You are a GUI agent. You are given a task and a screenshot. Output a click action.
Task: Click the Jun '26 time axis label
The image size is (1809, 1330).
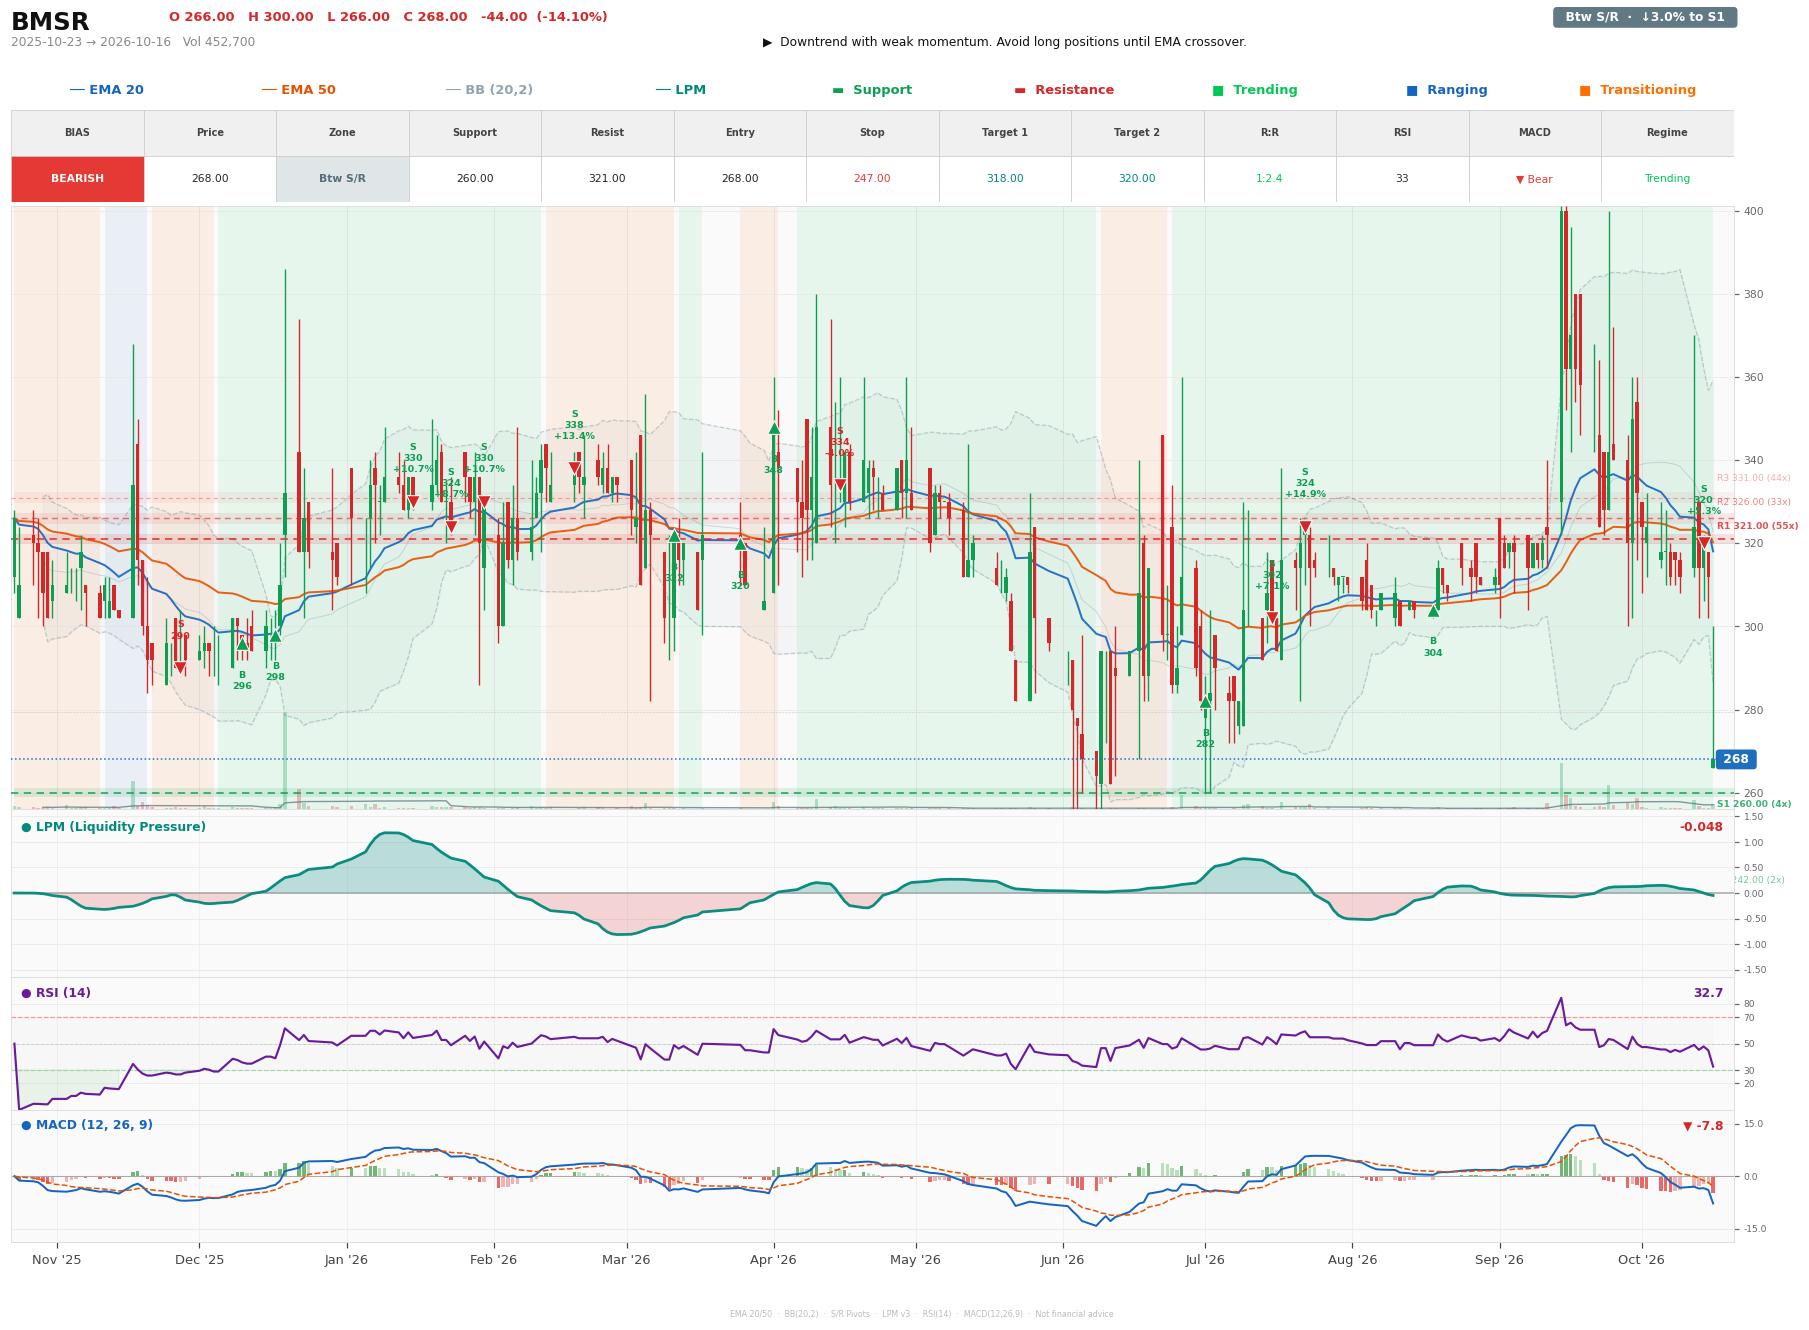(1062, 1259)
